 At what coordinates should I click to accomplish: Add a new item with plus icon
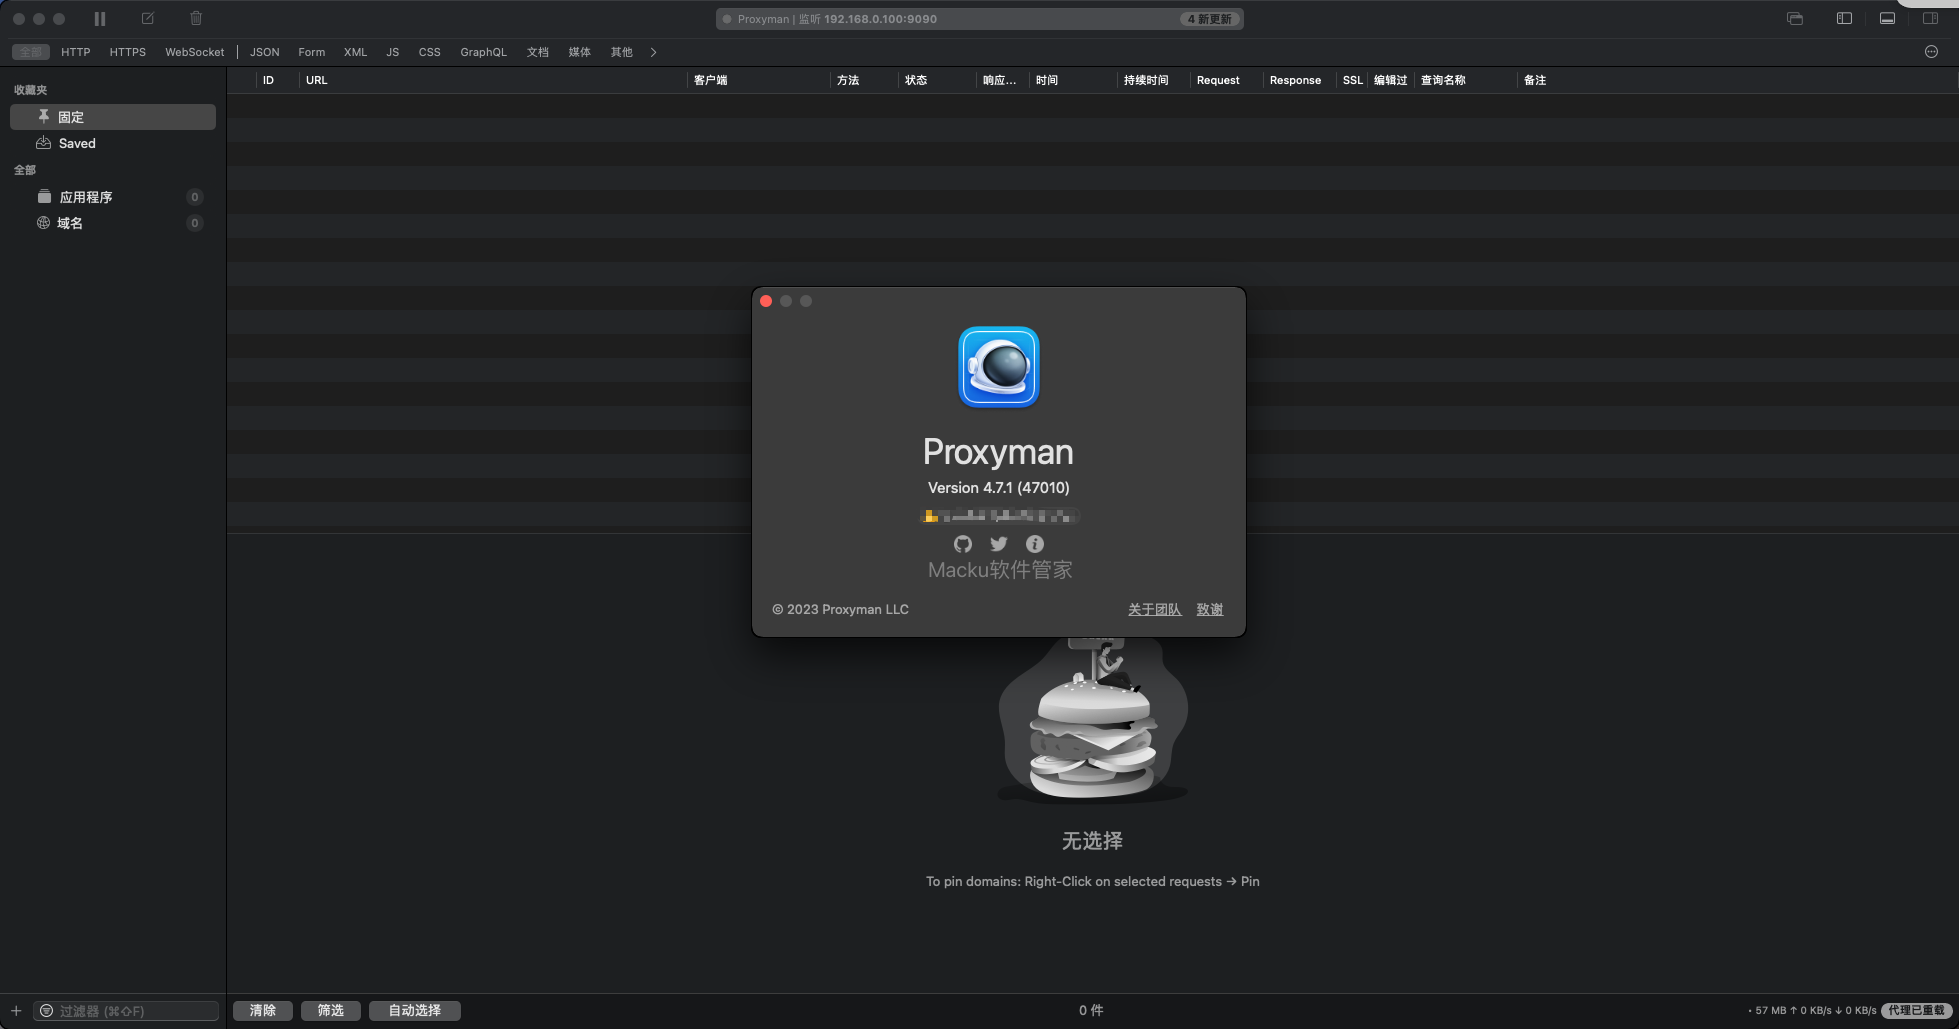point(16,1011)
